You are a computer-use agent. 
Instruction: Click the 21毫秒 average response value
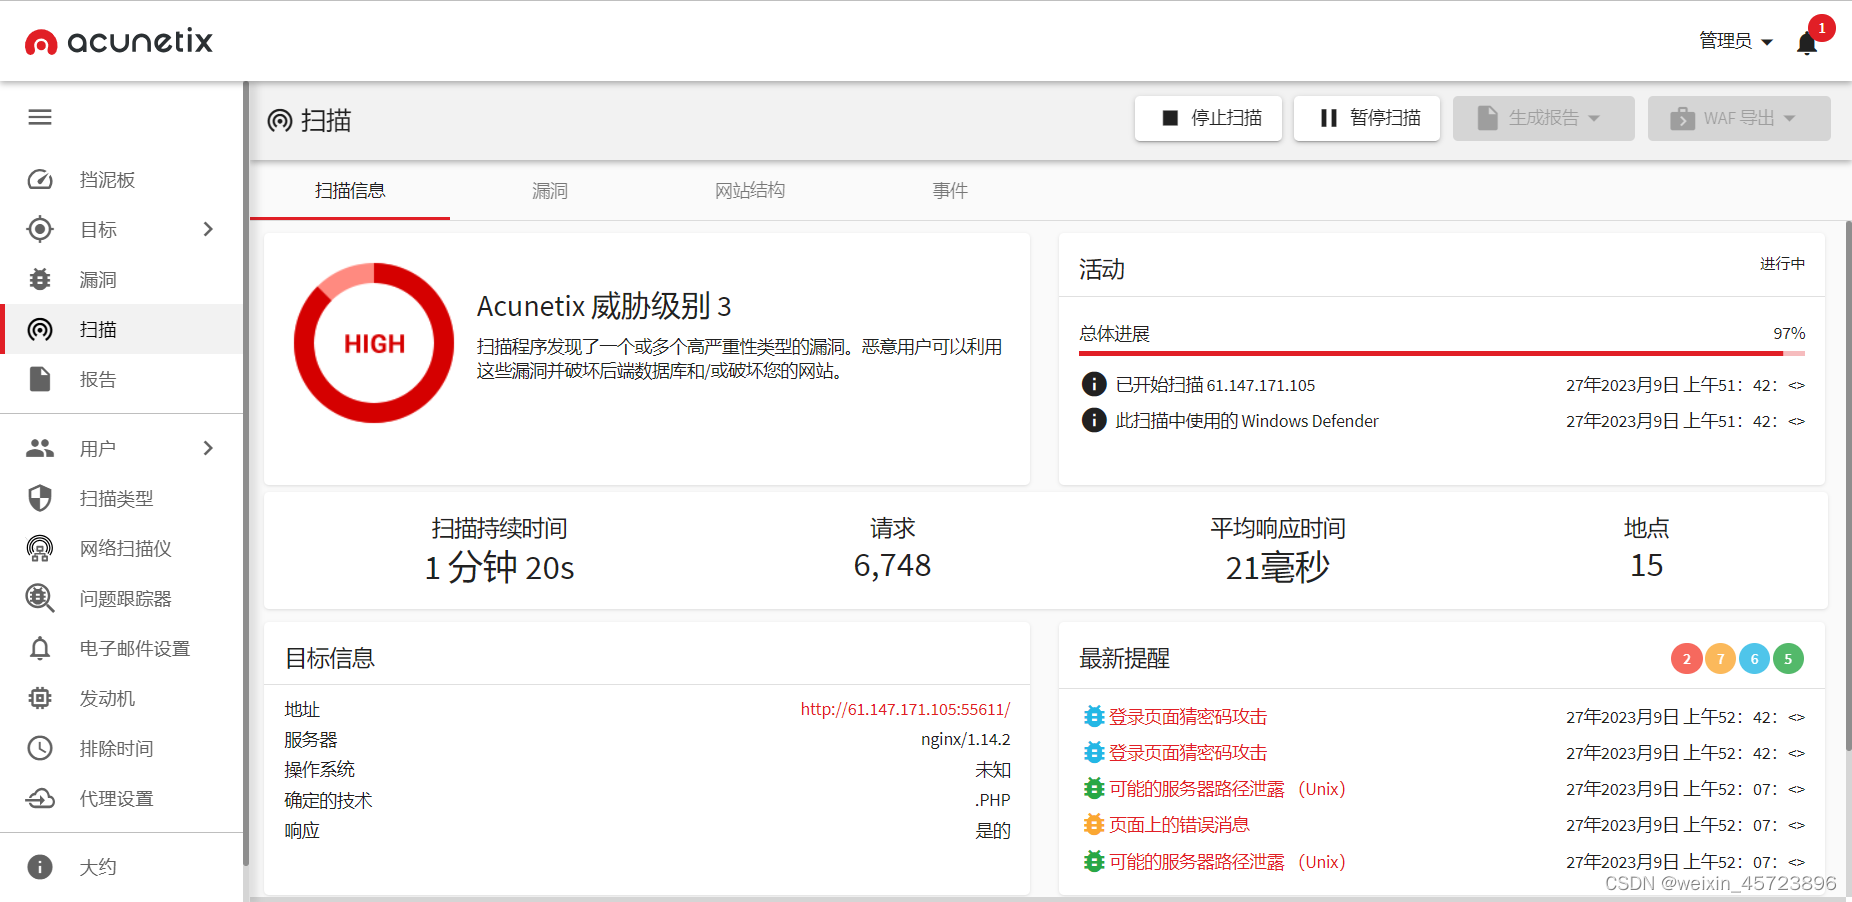(1278, 567)
